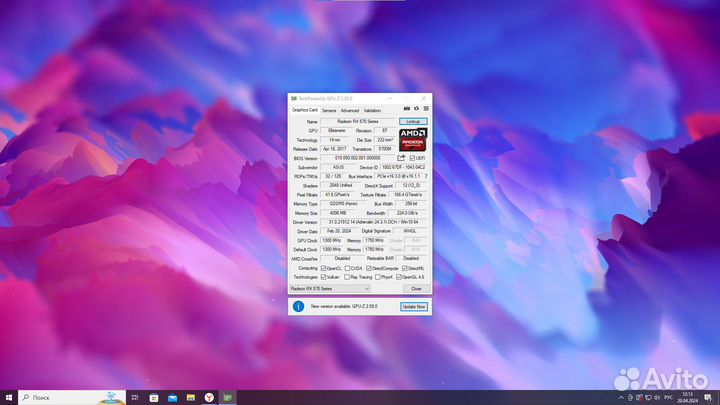Toggle the Ray Tracing checkbox

347,277
